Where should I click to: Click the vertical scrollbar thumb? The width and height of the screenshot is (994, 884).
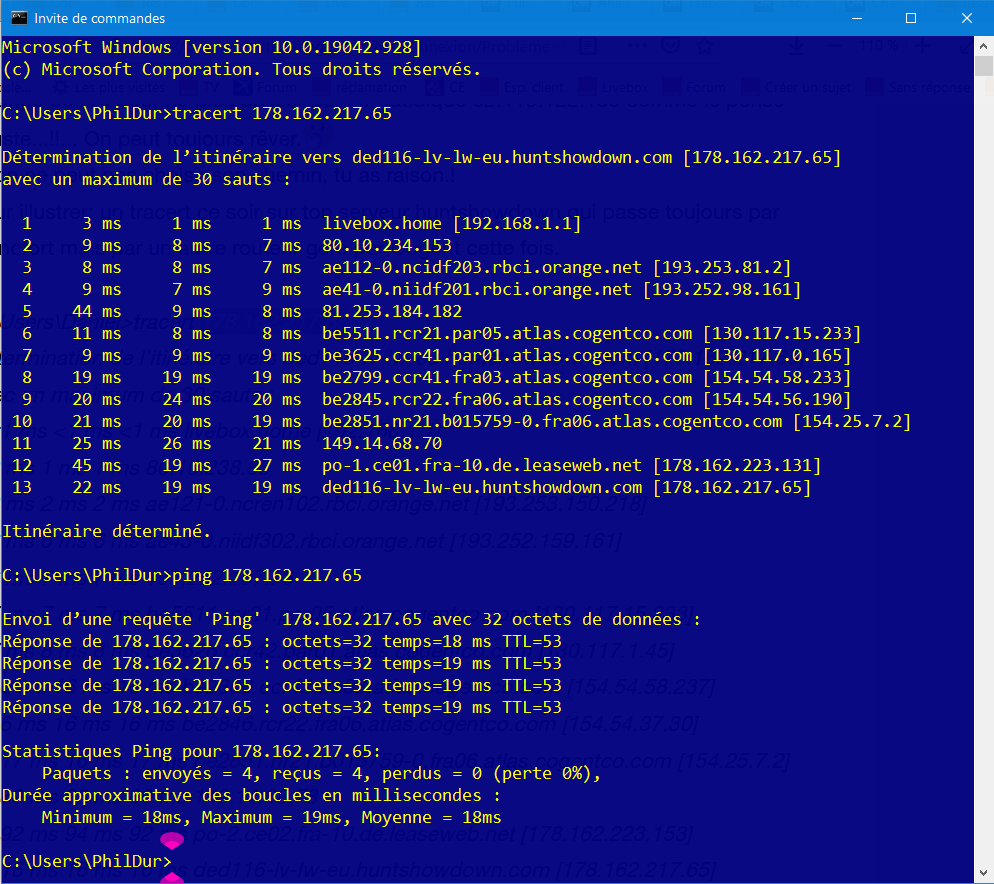coord(983,66)
